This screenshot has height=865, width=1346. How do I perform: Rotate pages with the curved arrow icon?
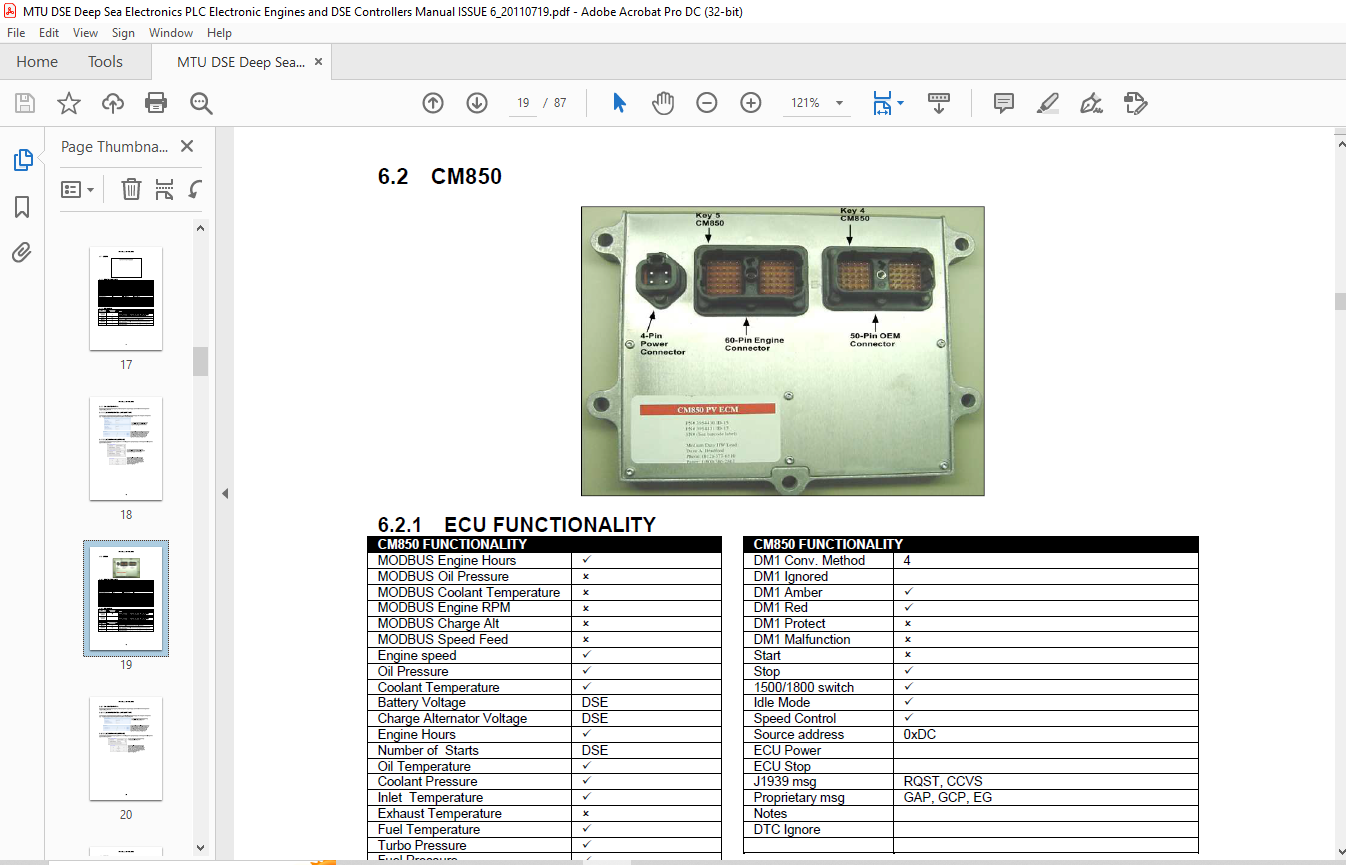click(196, 189)
